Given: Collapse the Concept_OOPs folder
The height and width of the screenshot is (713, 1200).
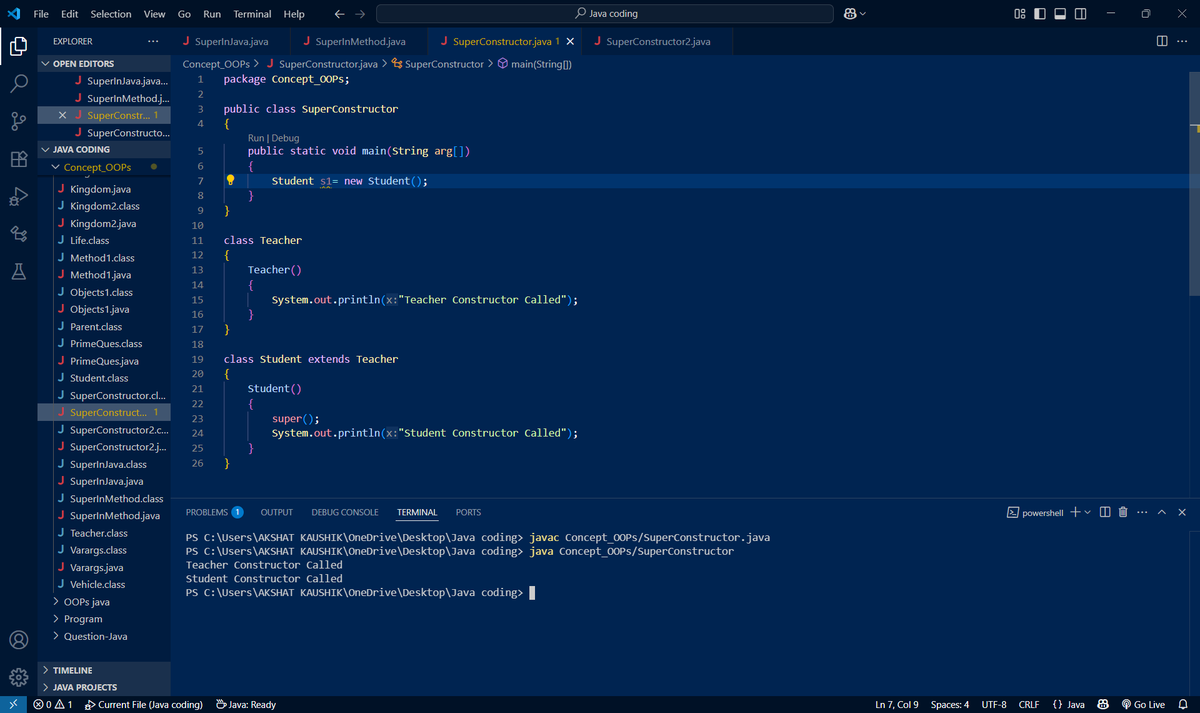Looking at the screenshot, I should 104,167.
